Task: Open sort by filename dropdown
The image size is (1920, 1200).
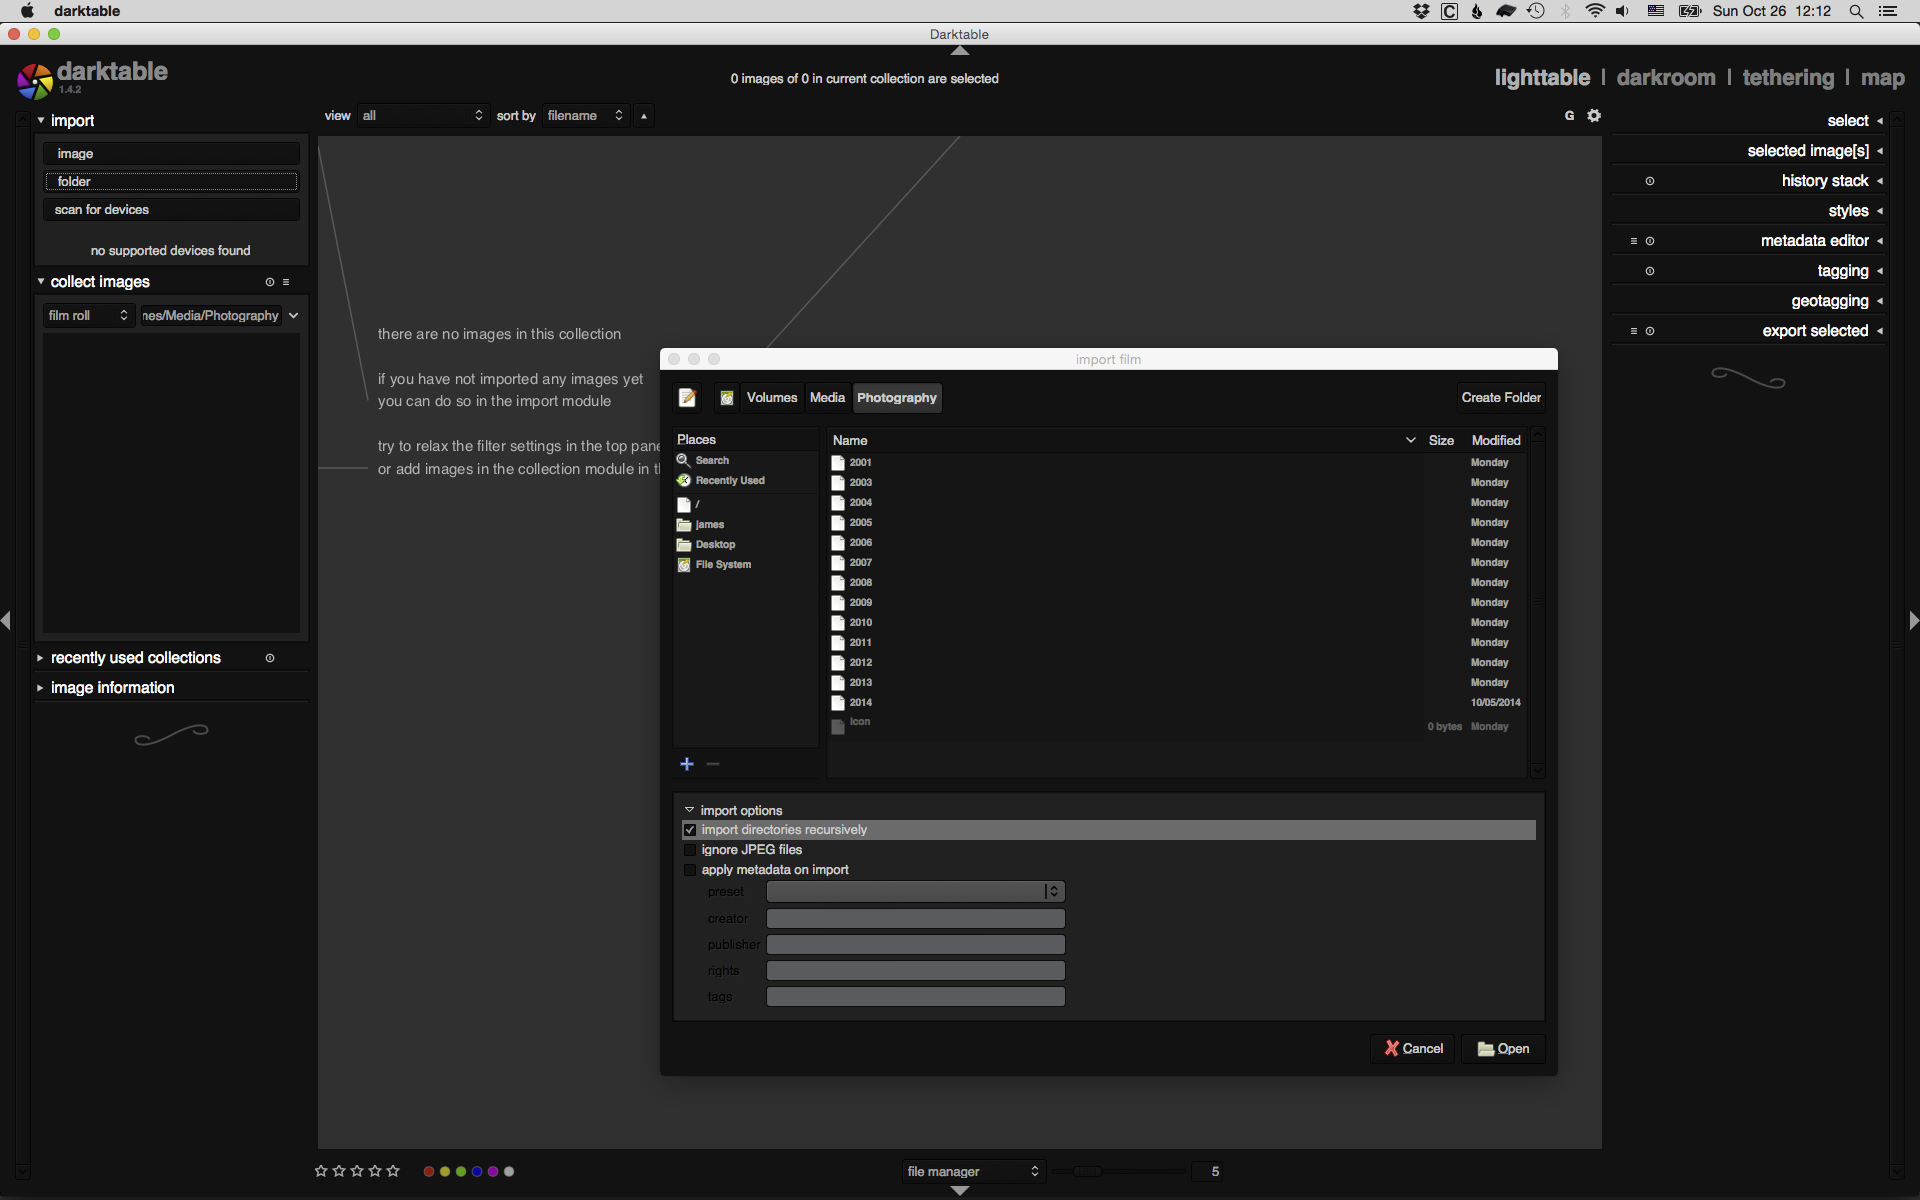Action: point(585,116)
